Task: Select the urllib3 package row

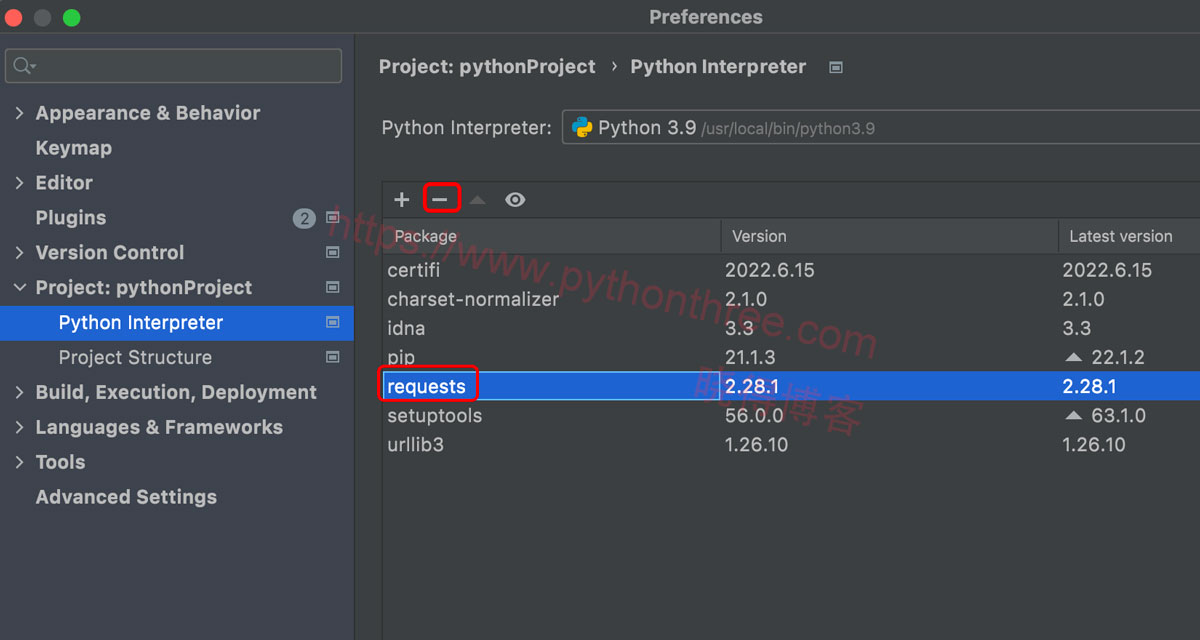Action: pos(791,444)
